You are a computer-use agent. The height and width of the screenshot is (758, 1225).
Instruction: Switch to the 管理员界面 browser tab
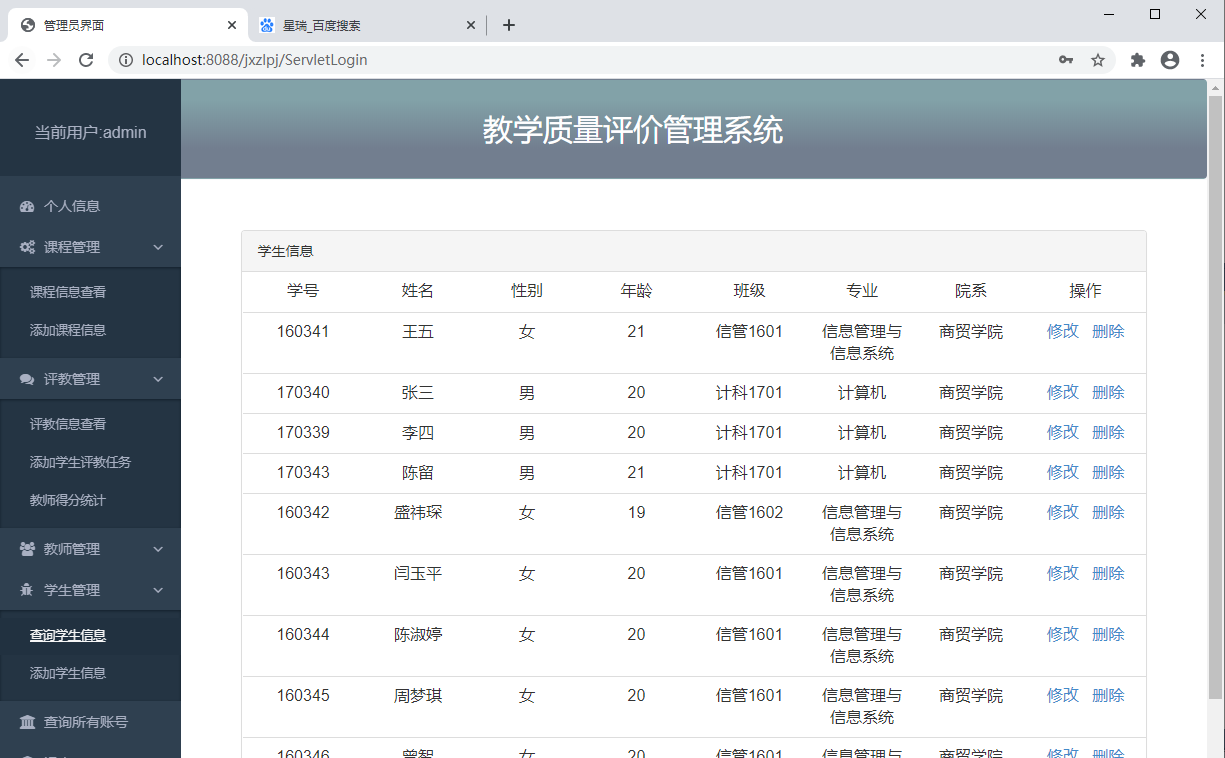click(128, 25)
